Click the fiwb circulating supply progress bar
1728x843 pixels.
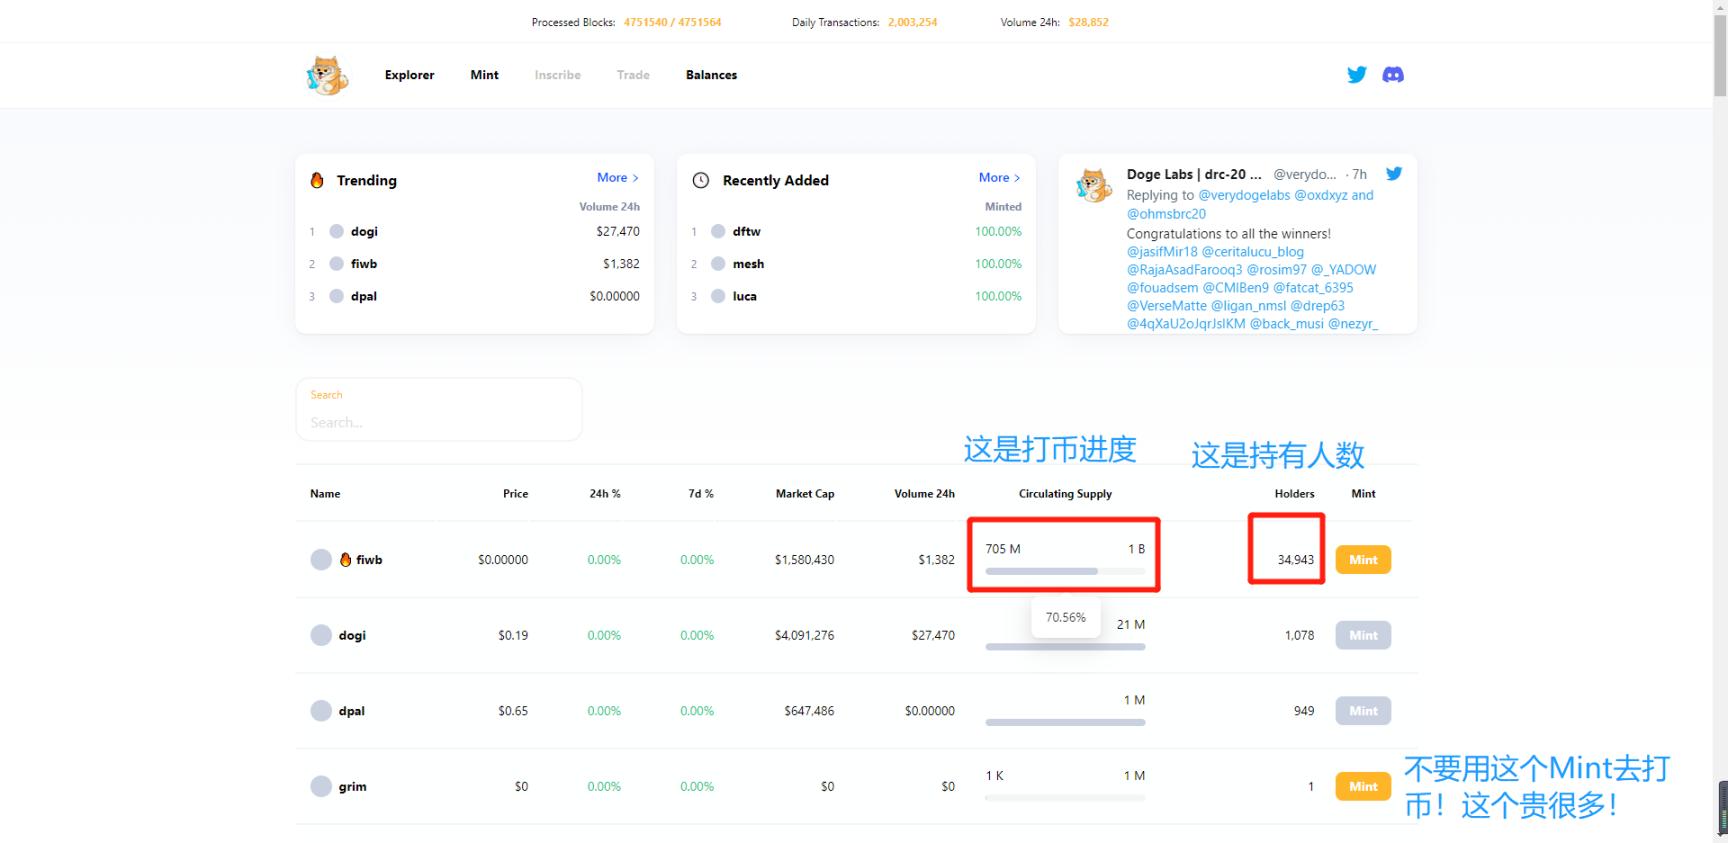(1065, 571)
